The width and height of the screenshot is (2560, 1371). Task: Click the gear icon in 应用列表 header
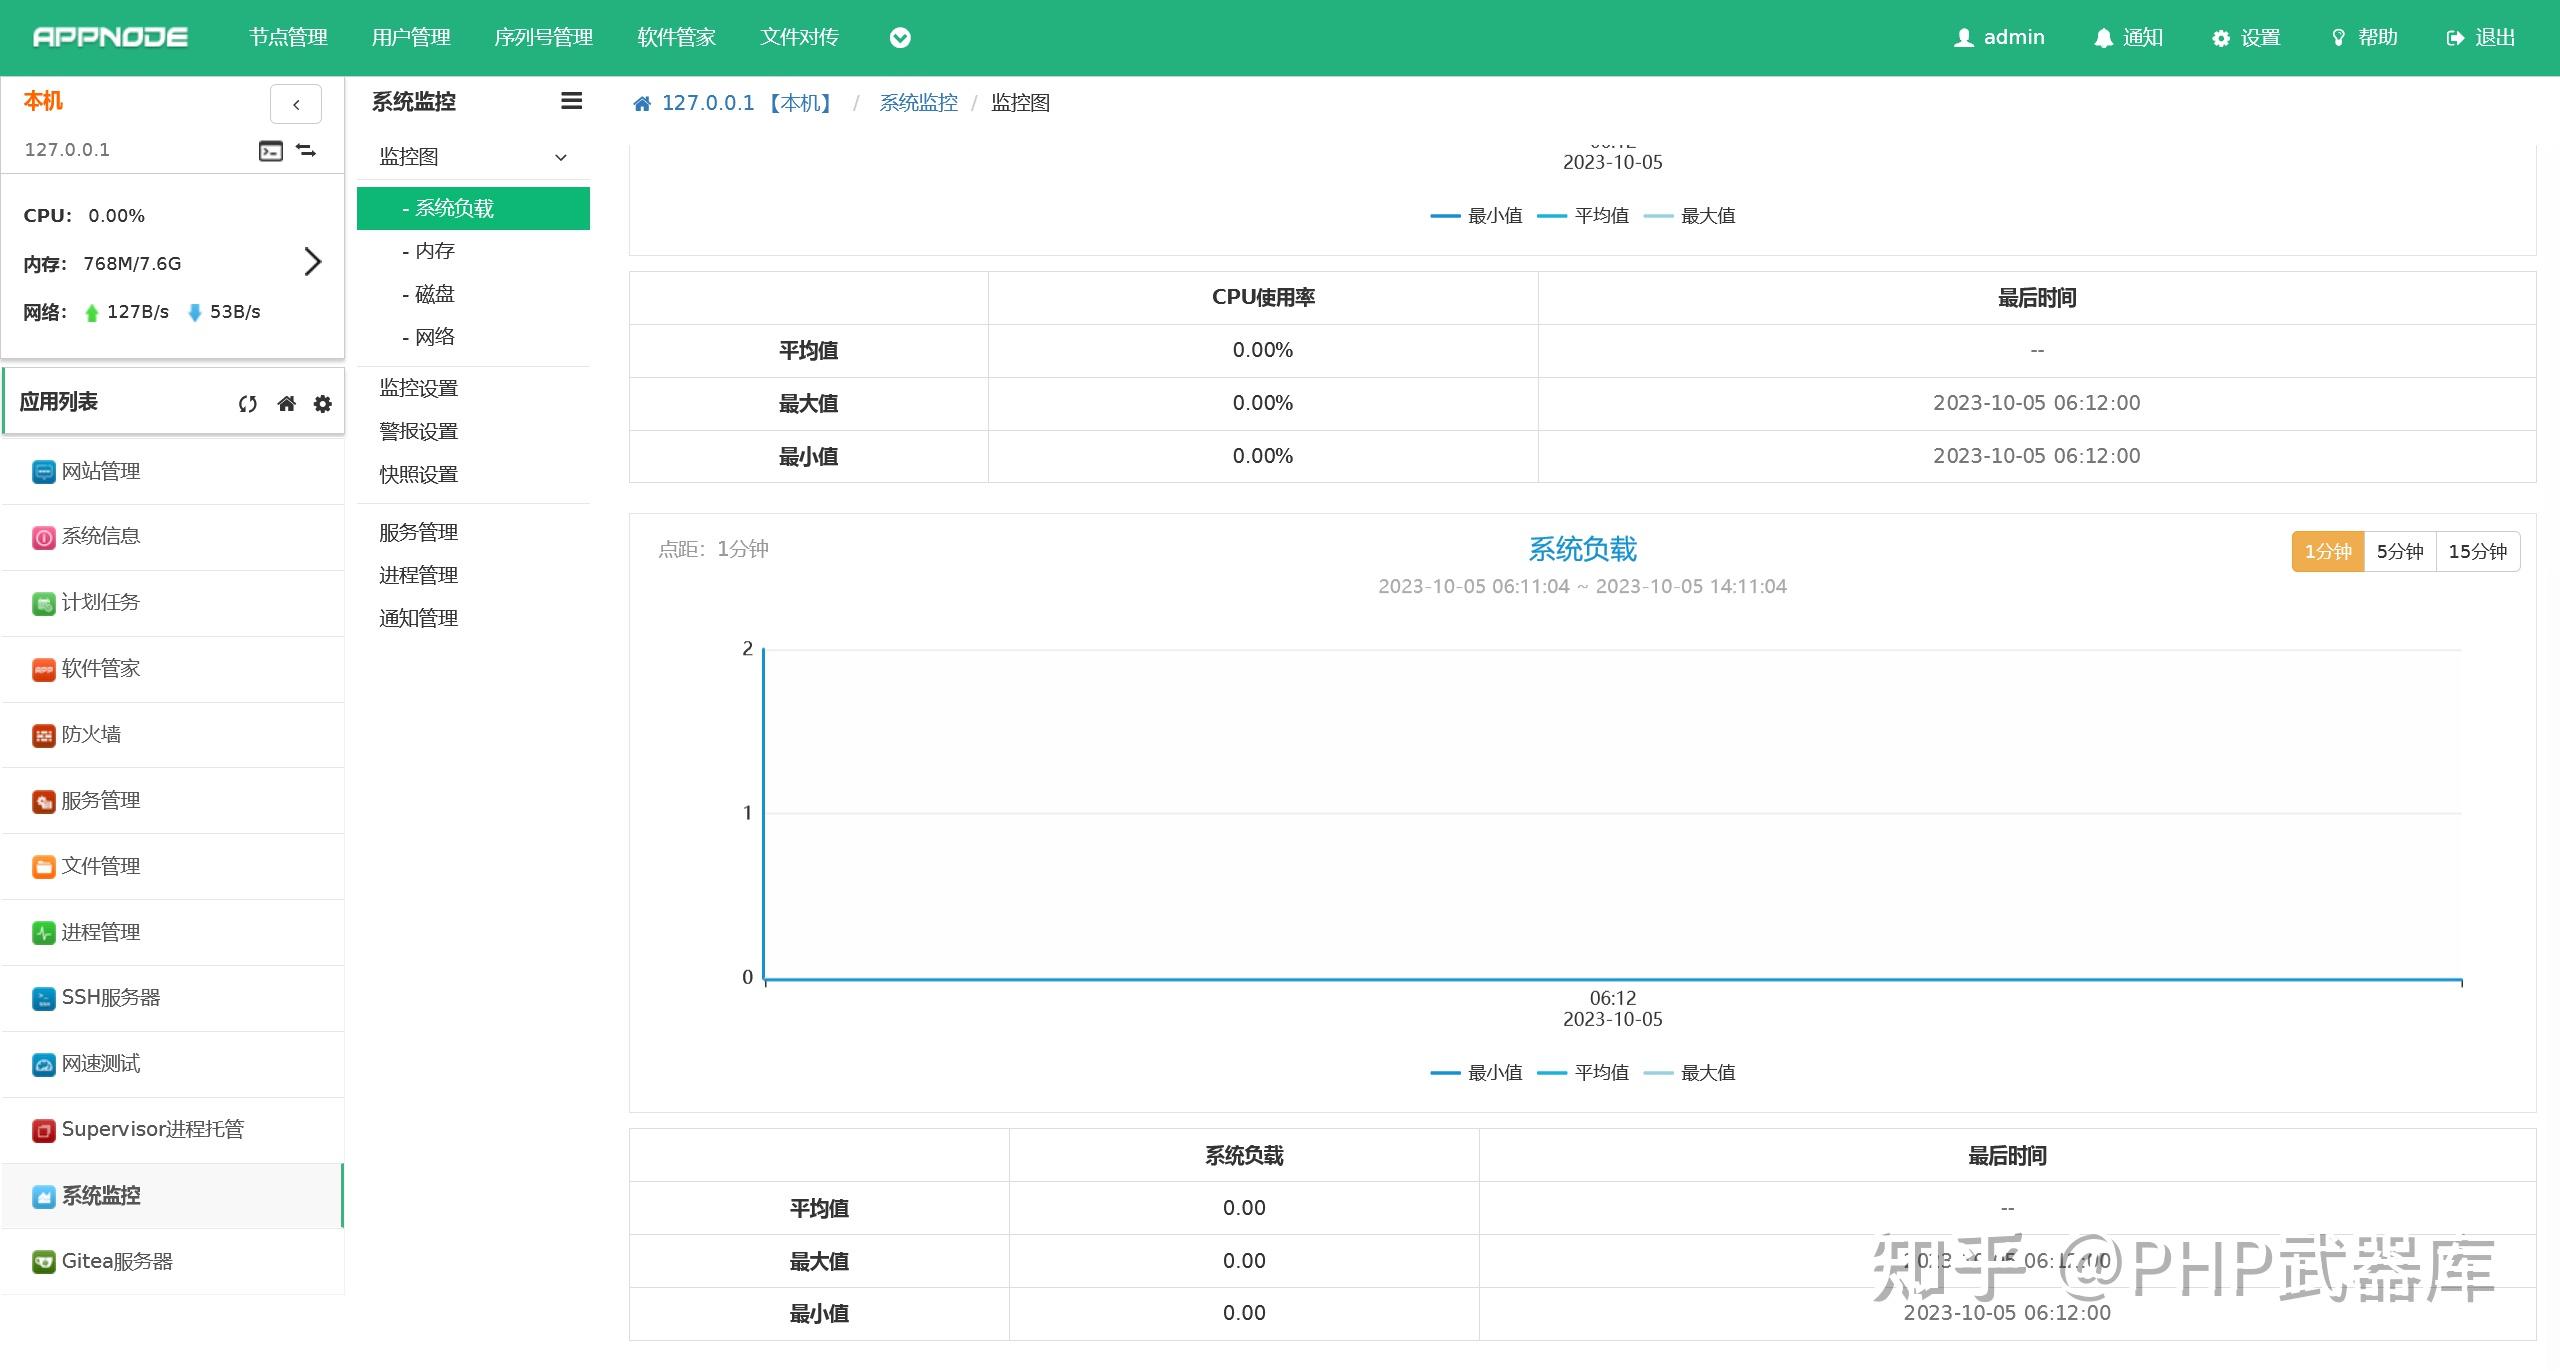click(x=322, y=403)
